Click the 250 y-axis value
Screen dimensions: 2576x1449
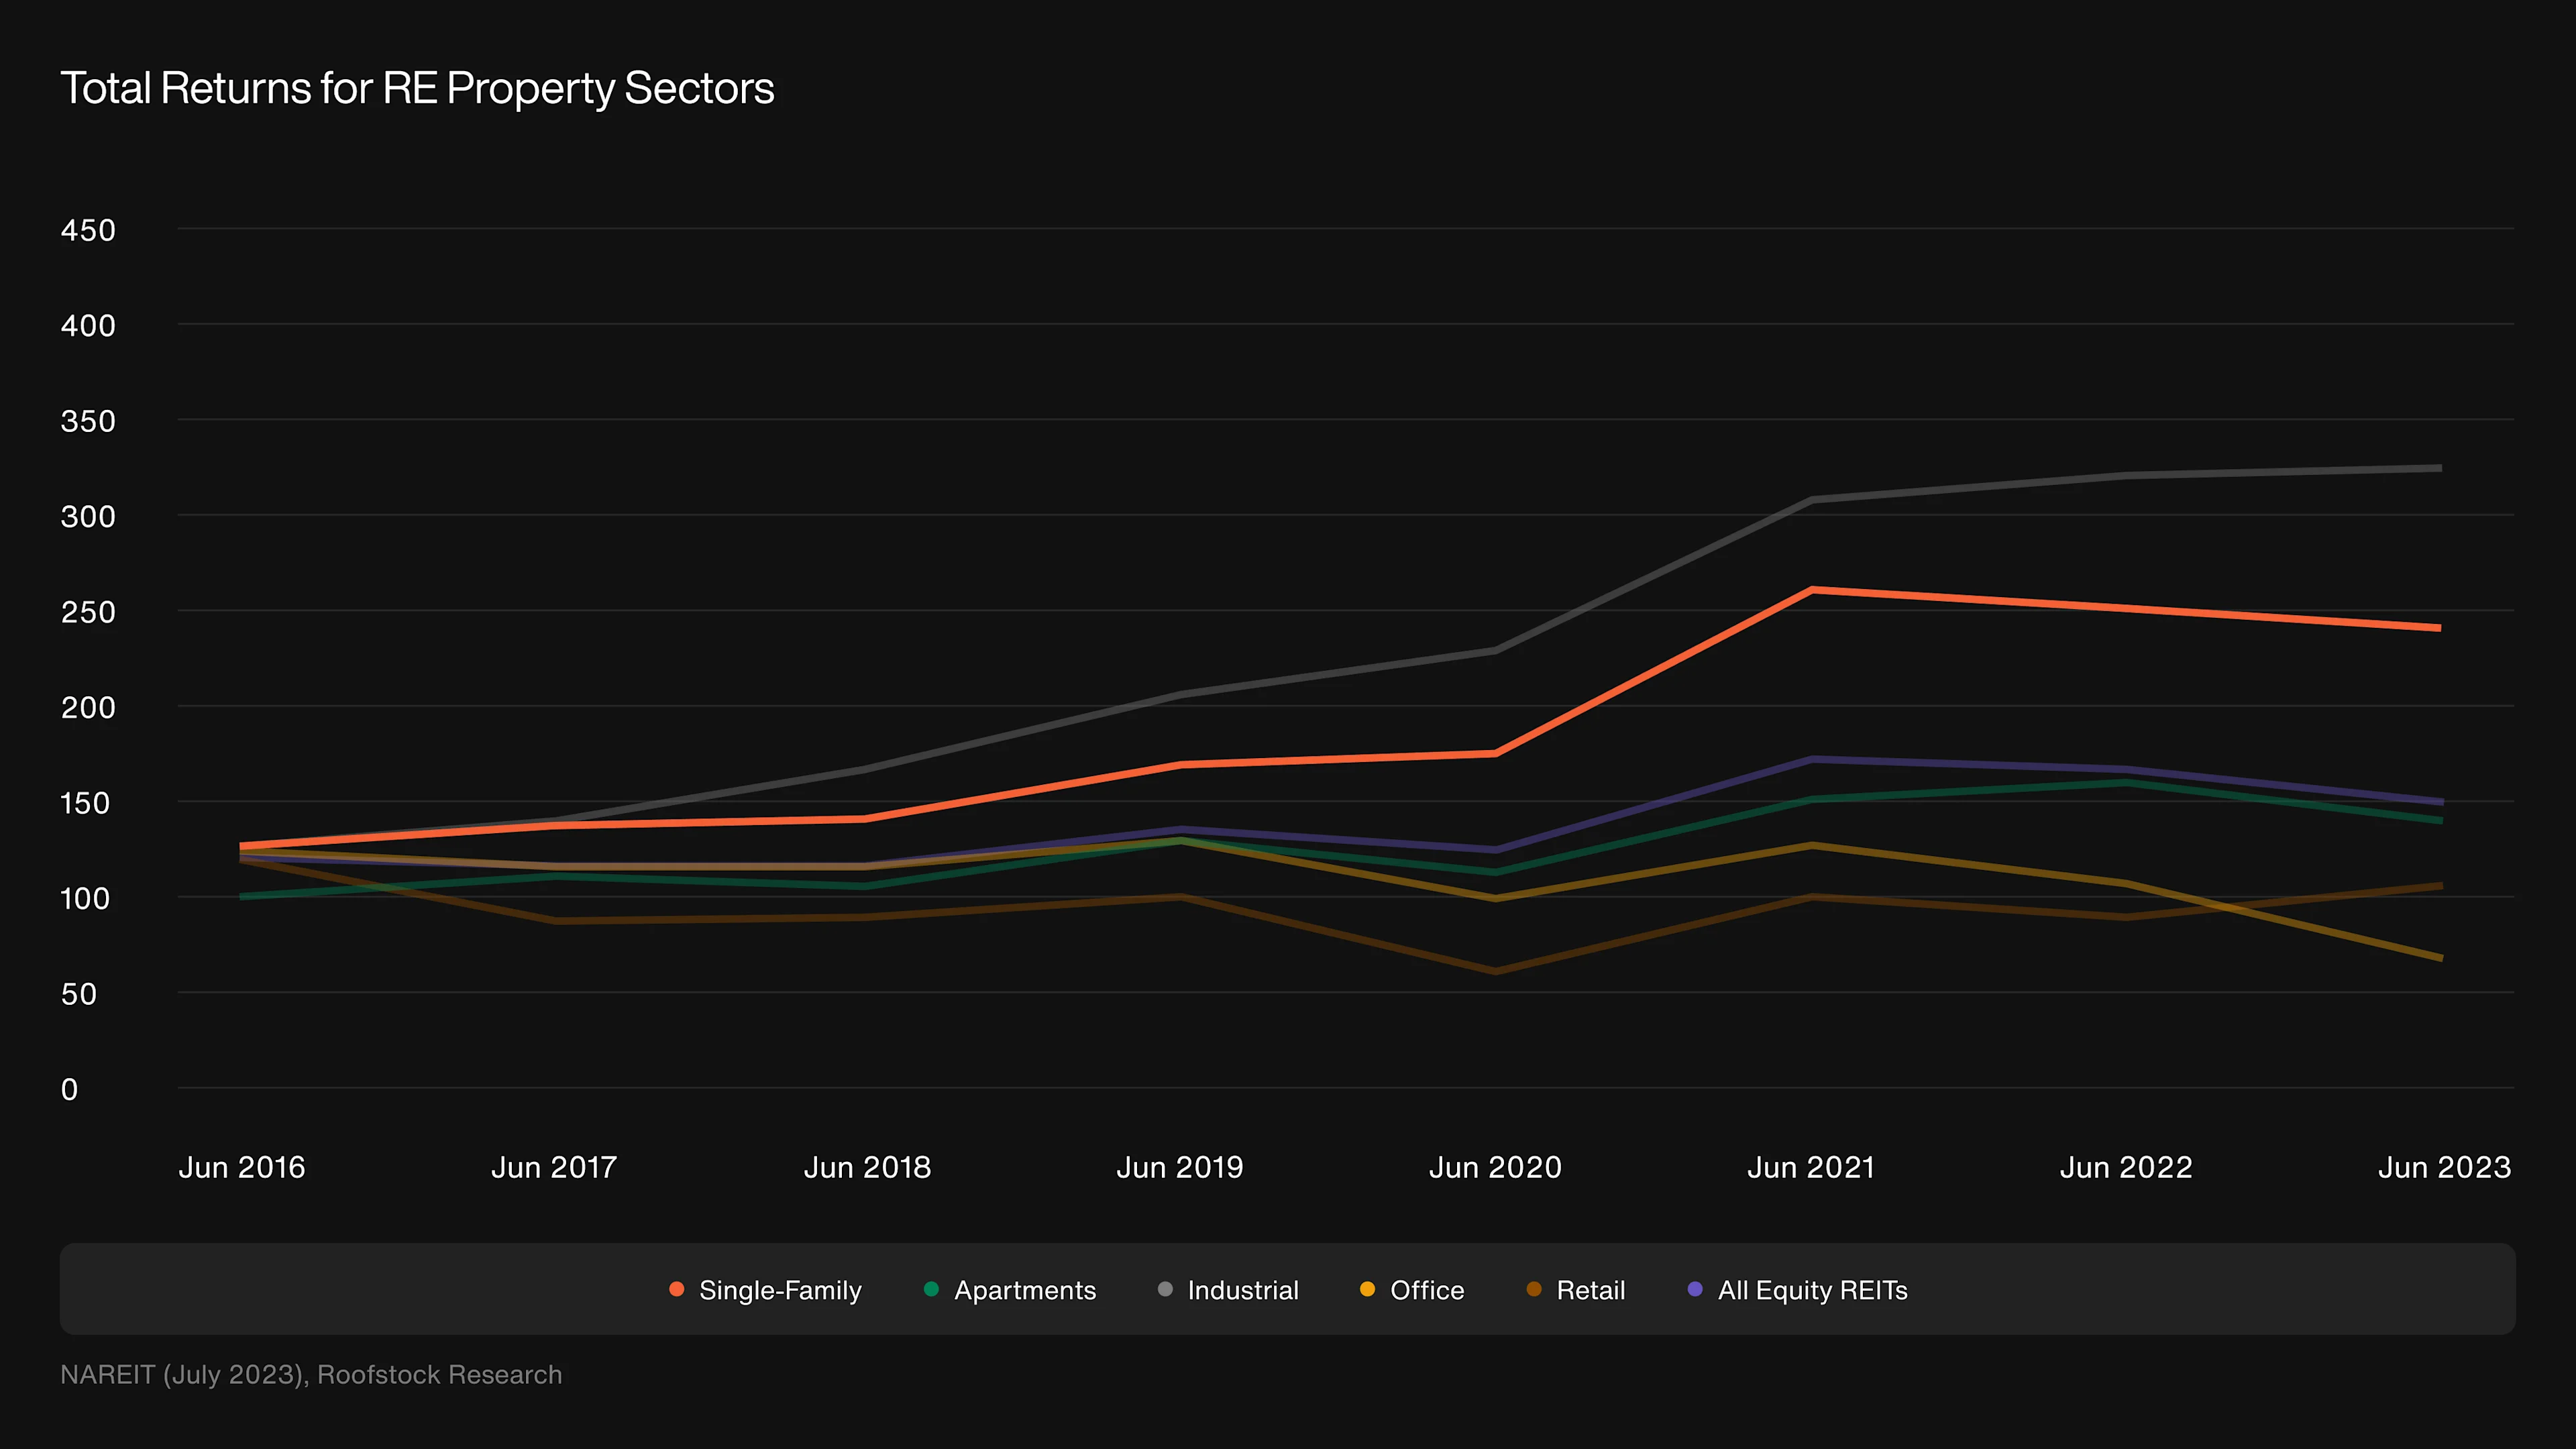tap(88, 612)
